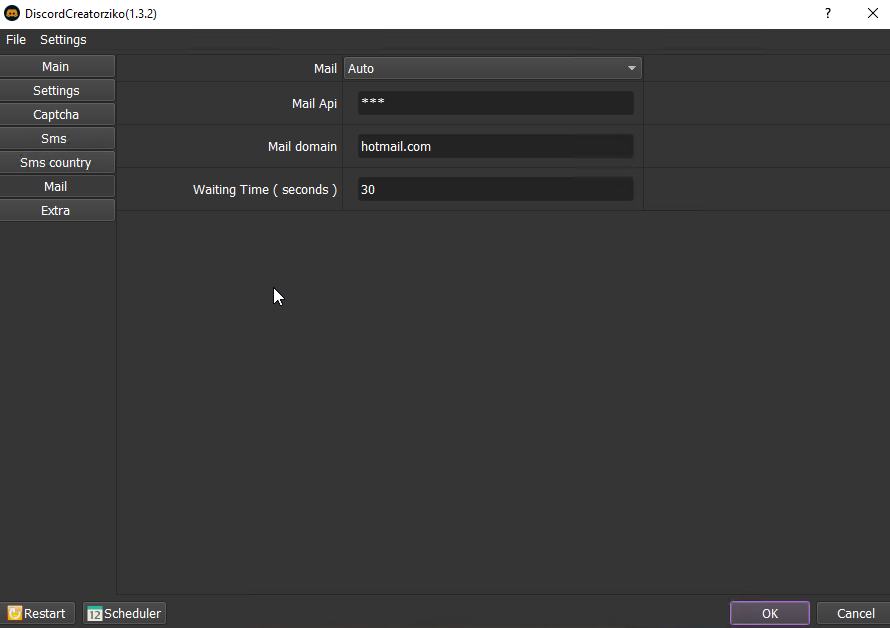The width and height of the screenshot is (890, 628).
Task: Click the Mail domain field with hotmail.com
Action: click(496, 146)
